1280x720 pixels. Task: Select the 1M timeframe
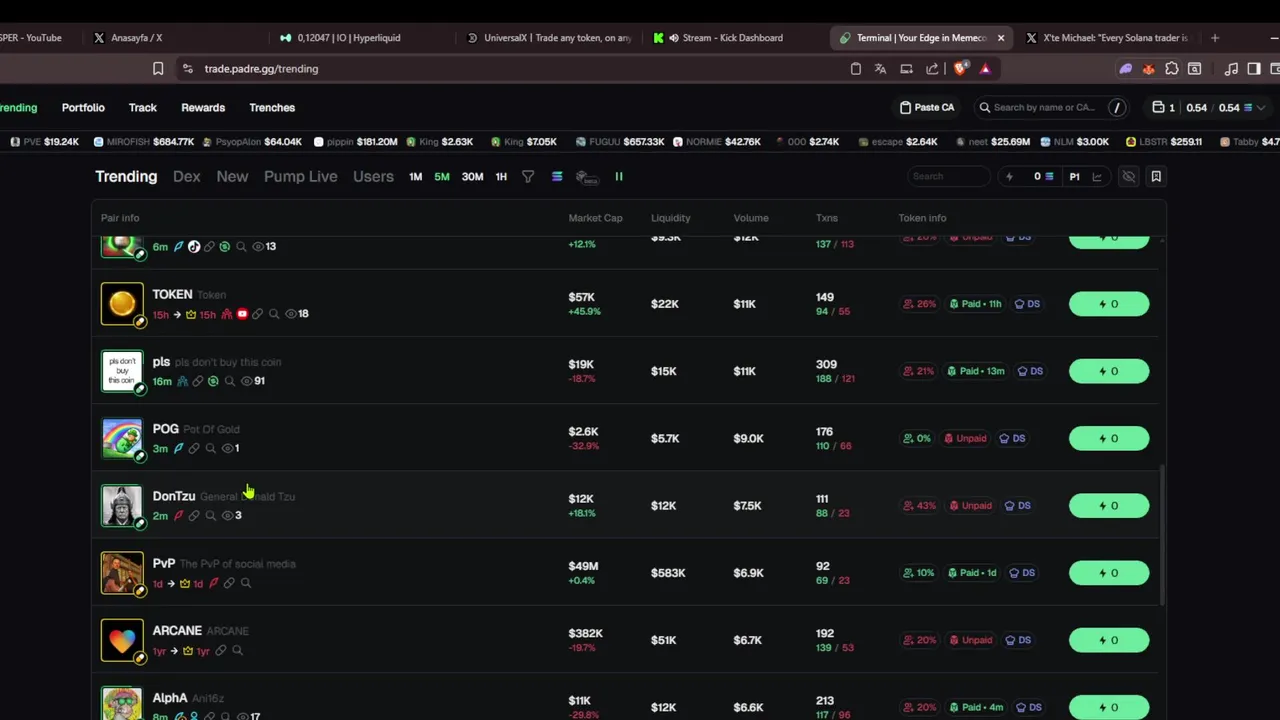415,177
